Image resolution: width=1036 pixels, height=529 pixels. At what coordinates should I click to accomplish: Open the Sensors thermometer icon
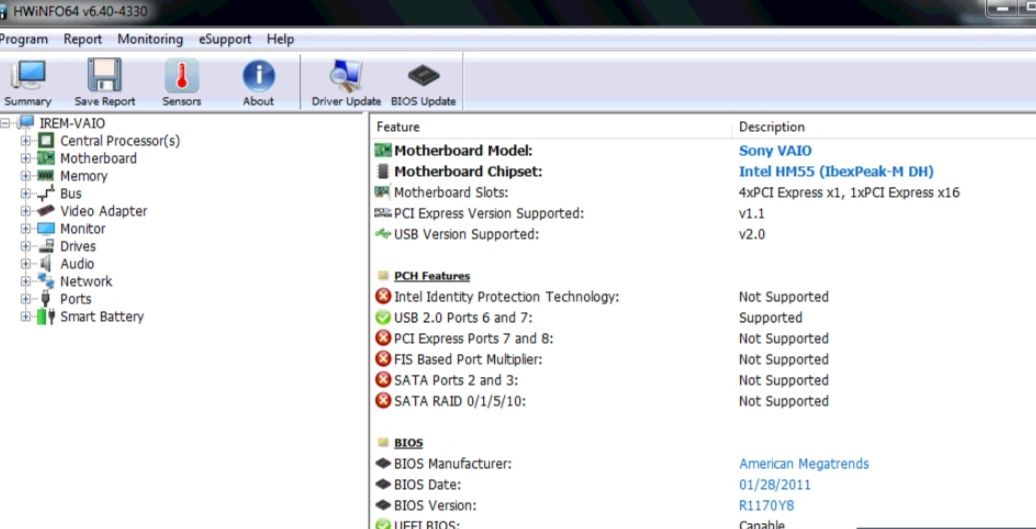point(182,75)
